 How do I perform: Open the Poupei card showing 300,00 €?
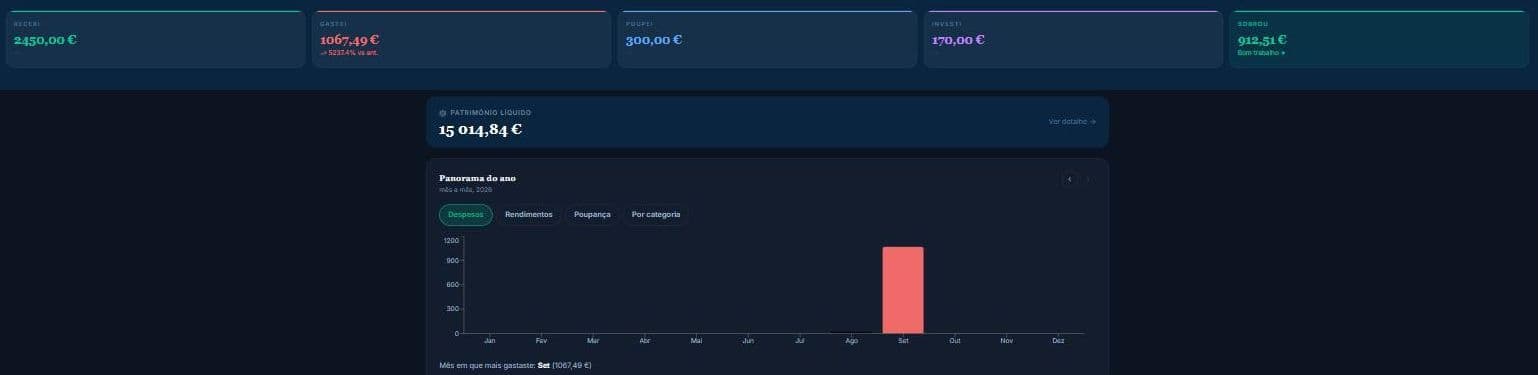point(767,39)
